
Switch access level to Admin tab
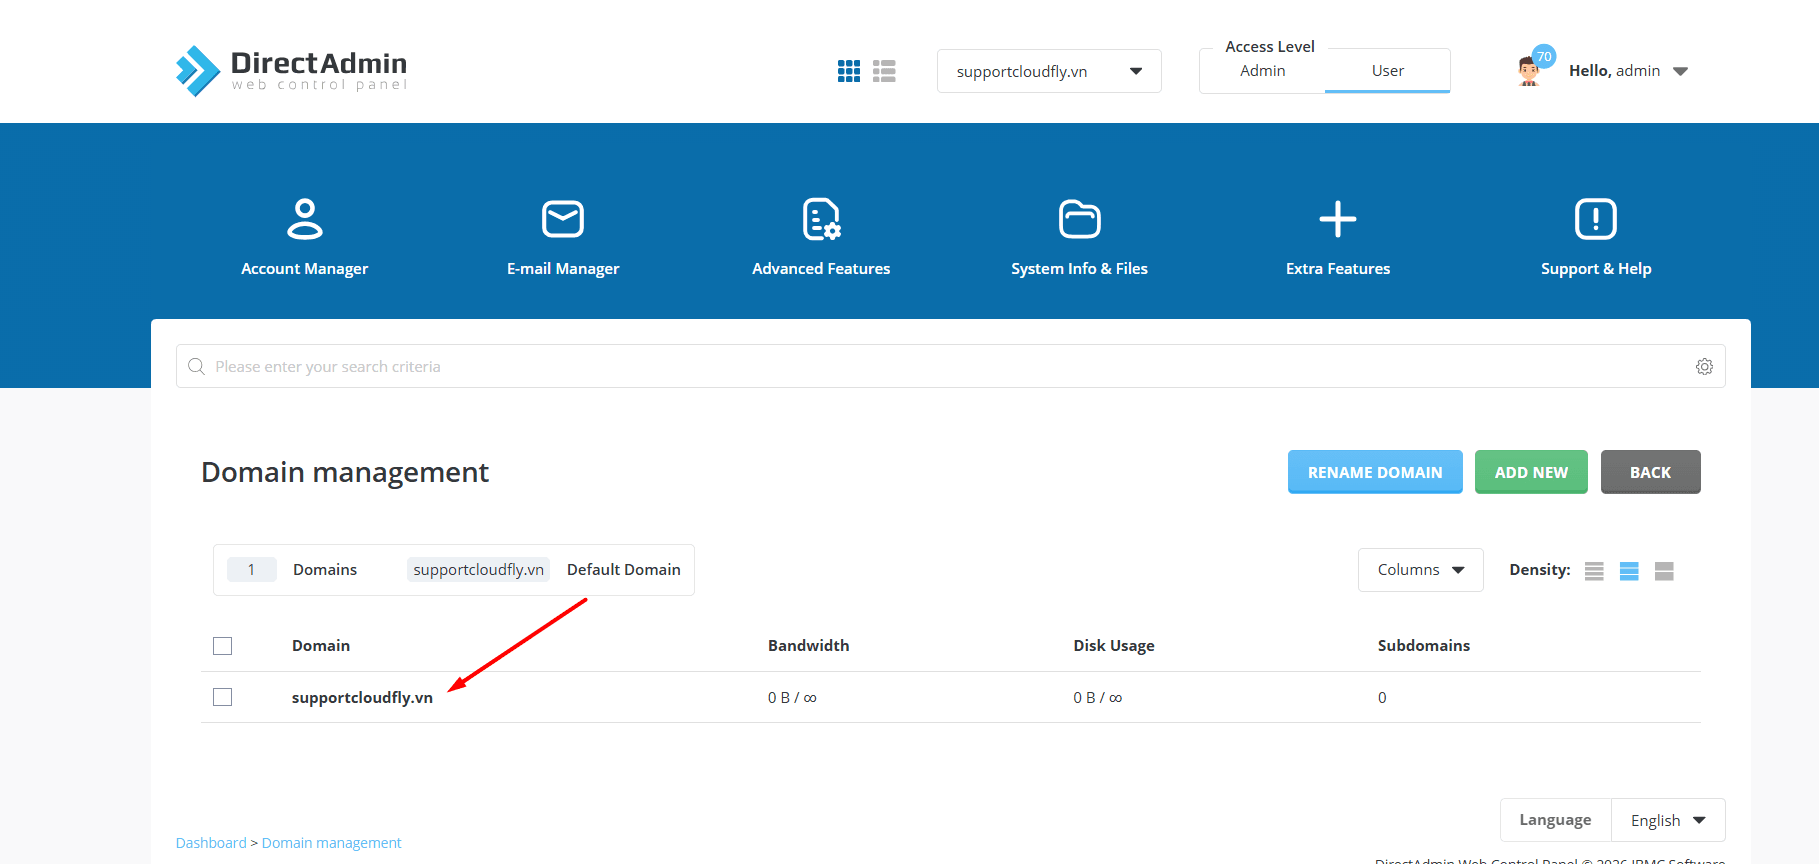tap(1262, 71)
